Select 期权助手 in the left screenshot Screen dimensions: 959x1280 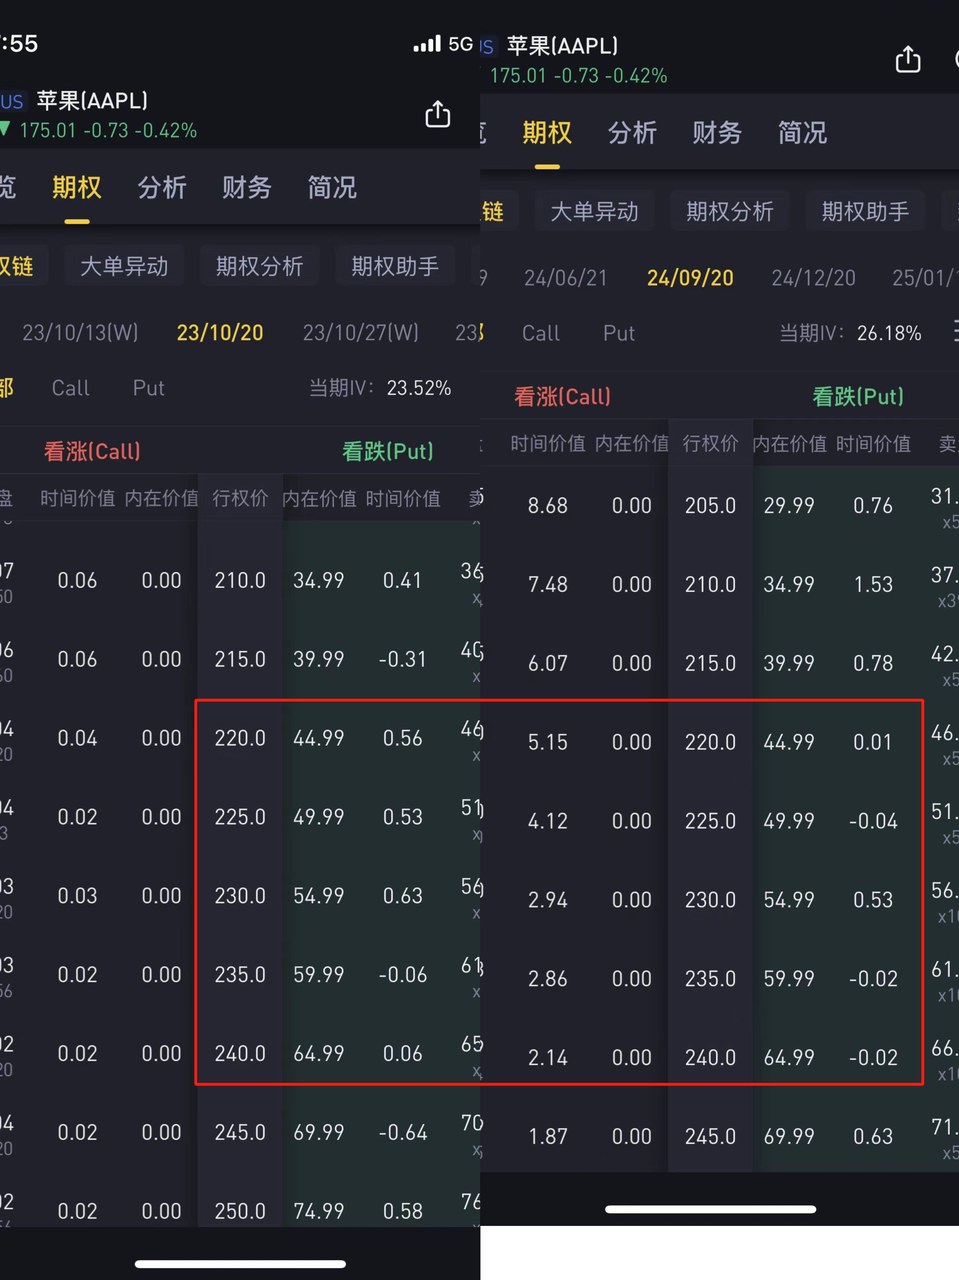(395, 266)
